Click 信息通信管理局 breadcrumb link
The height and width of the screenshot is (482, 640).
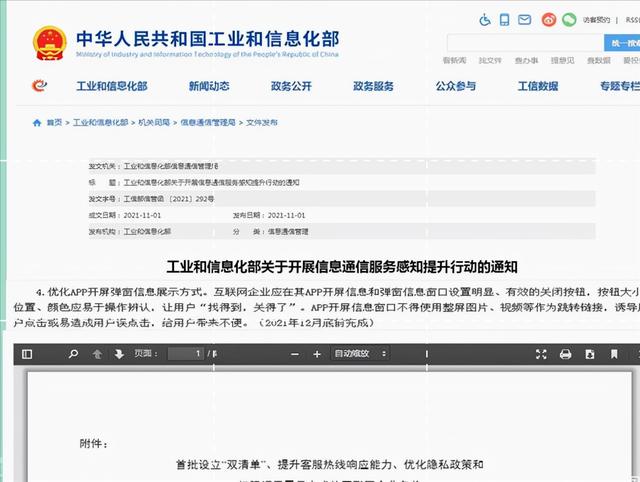[208, 122]
